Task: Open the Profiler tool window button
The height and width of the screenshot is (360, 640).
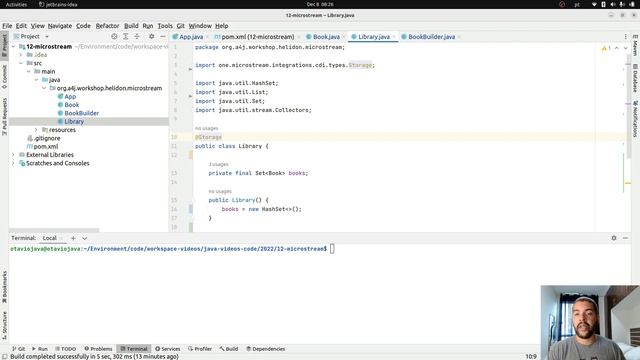Action: [200, 349]
